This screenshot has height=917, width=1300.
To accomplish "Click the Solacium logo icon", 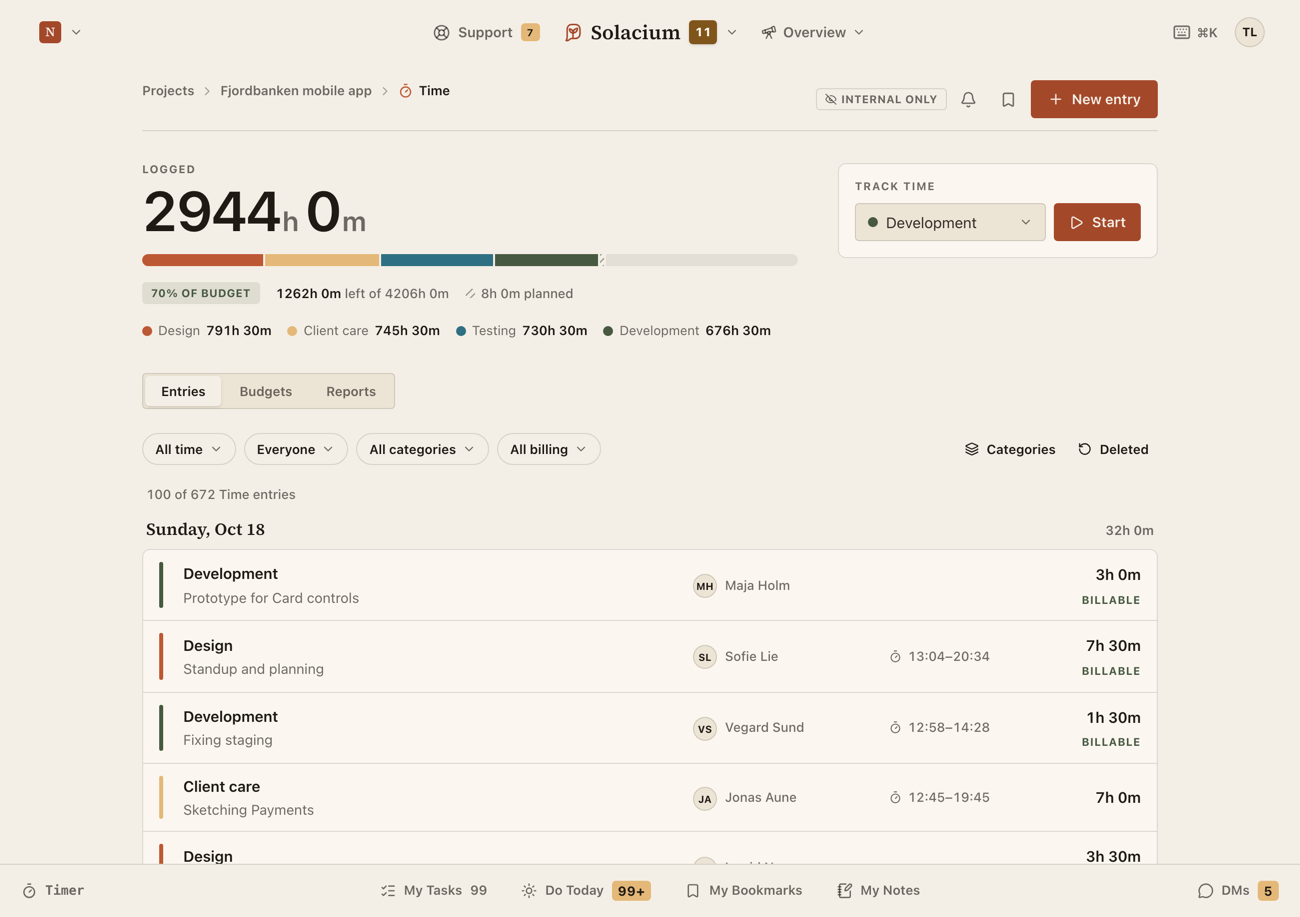I will (x=573, y=32).
